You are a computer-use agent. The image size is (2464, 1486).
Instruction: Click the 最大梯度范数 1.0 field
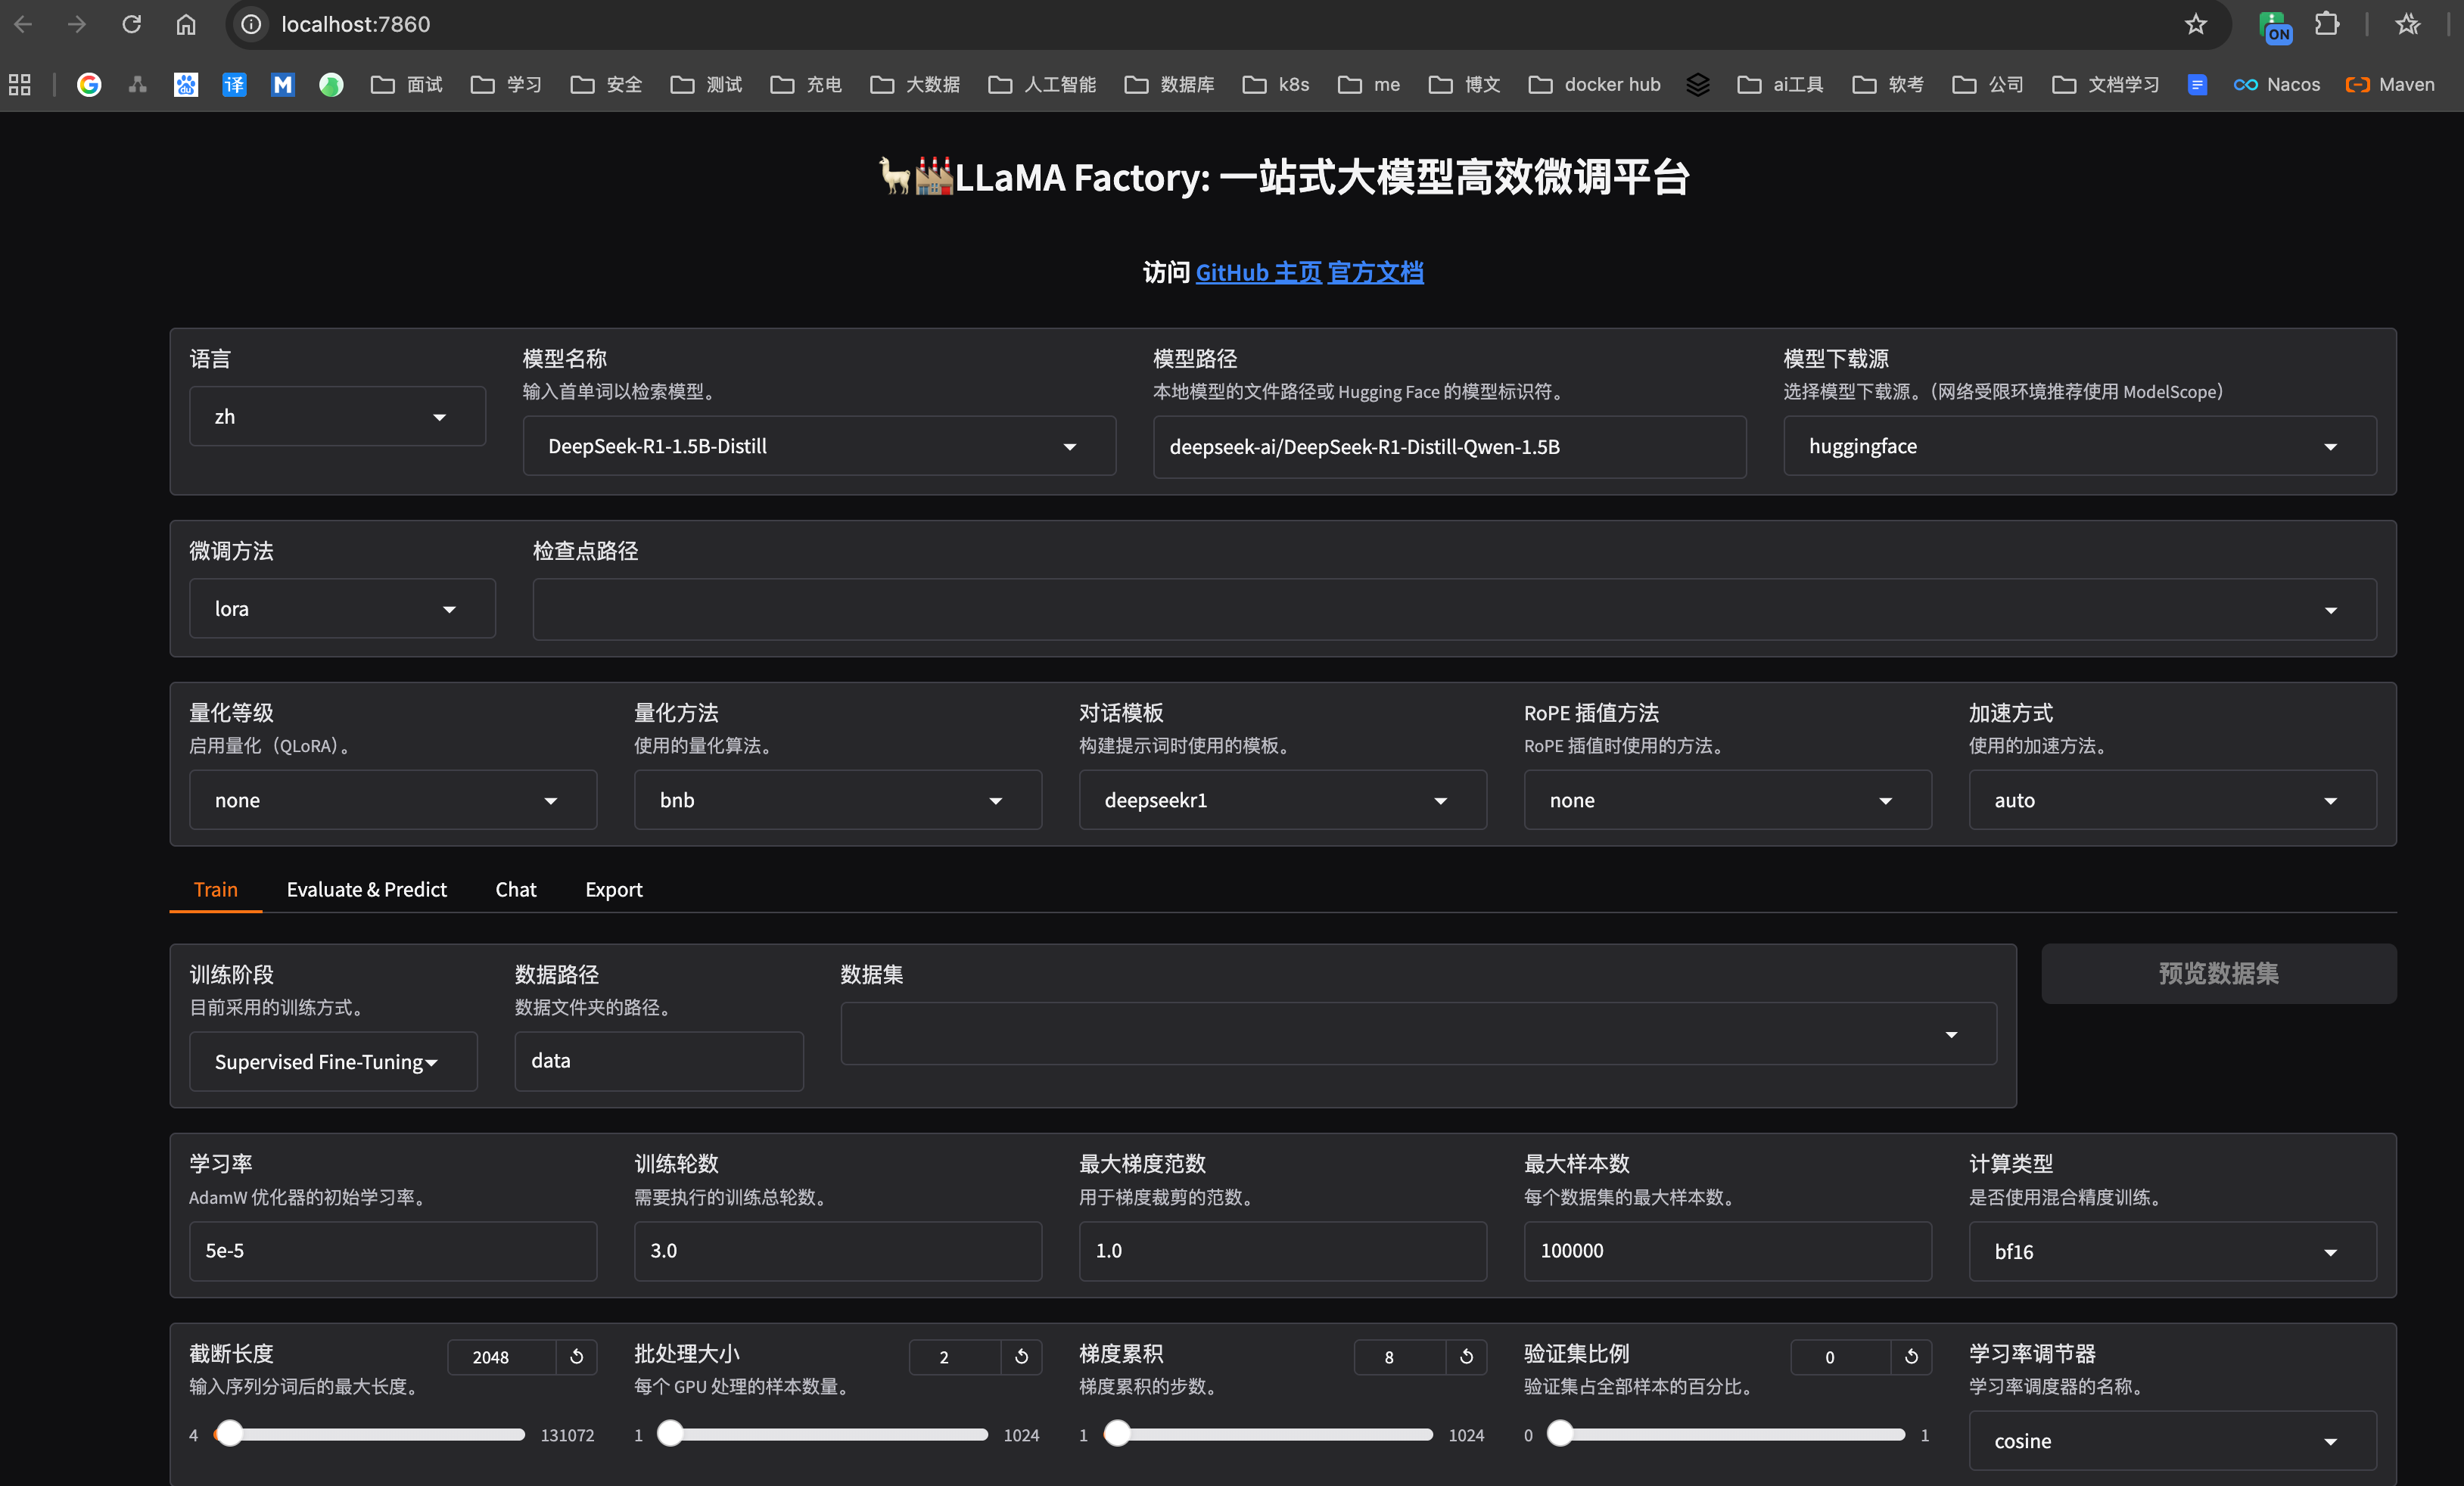point(1283,1251)
